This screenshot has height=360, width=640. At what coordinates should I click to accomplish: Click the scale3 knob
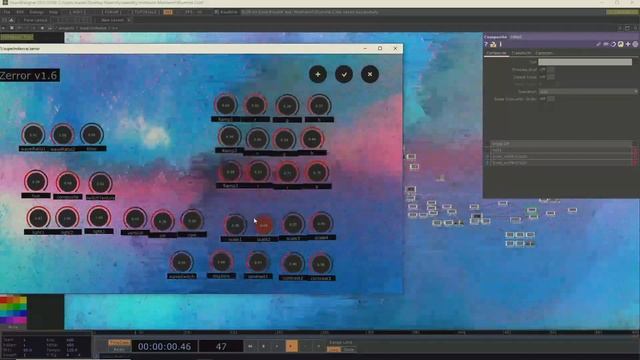[x=293, y=224]
